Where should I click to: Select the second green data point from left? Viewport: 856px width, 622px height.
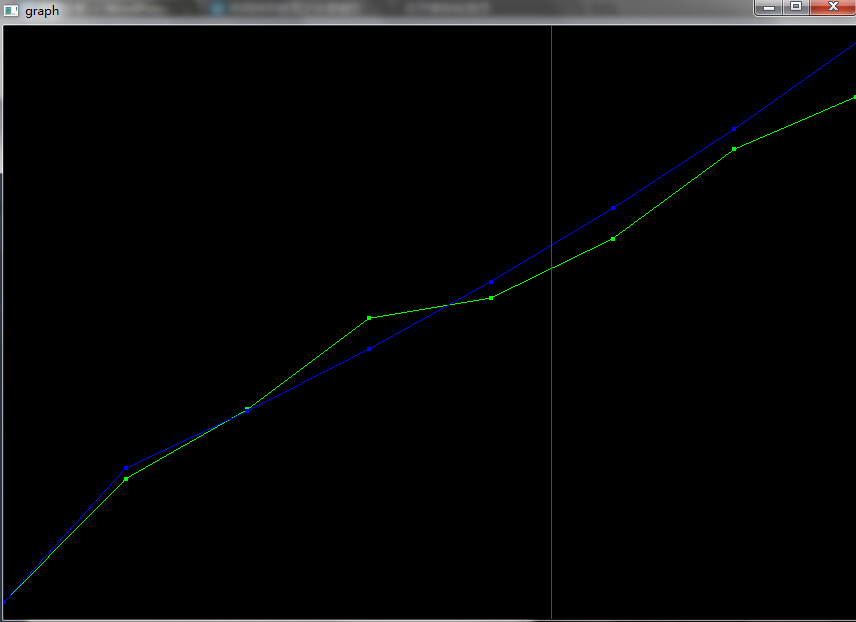pyautogui.click(x=126, y=479)
